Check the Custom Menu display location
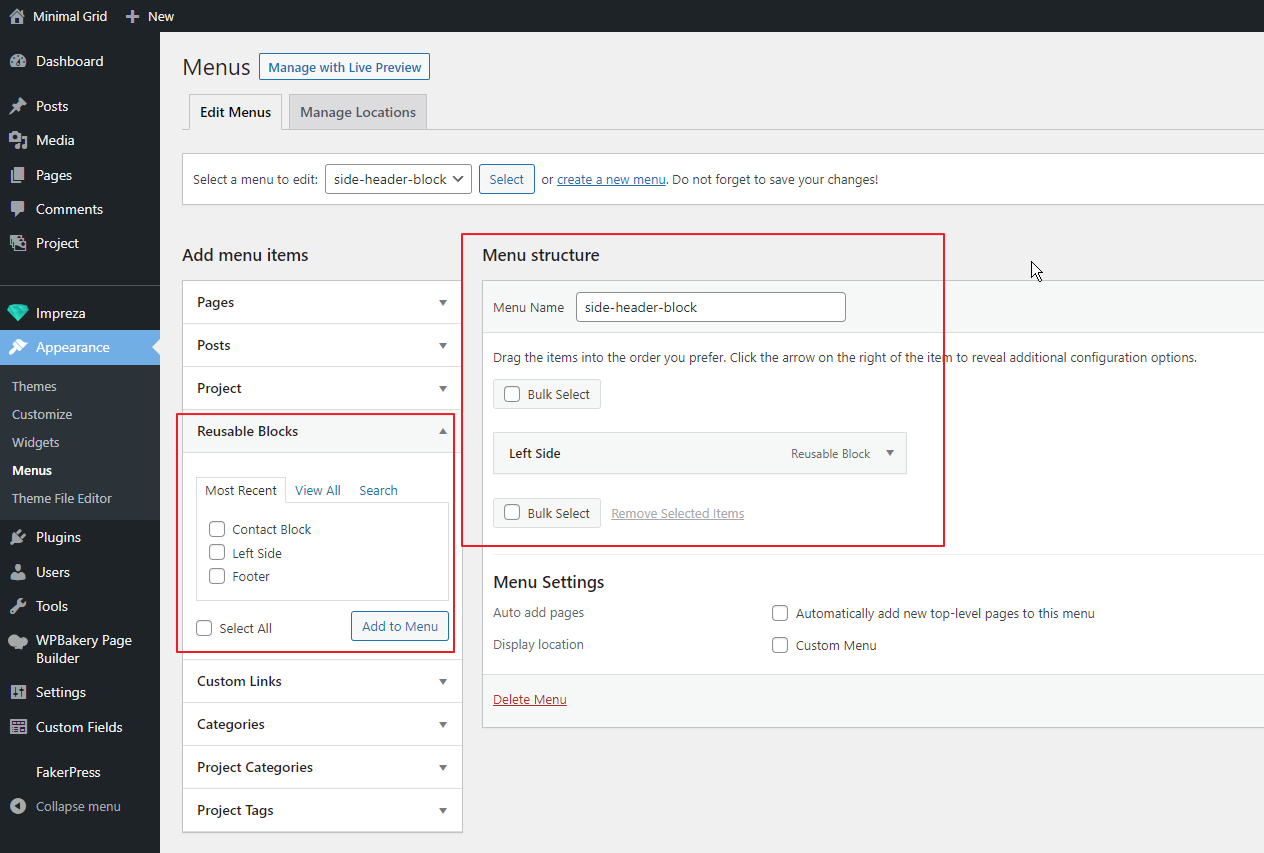Screen dimensions: 1264x853 tap(780, 645)
